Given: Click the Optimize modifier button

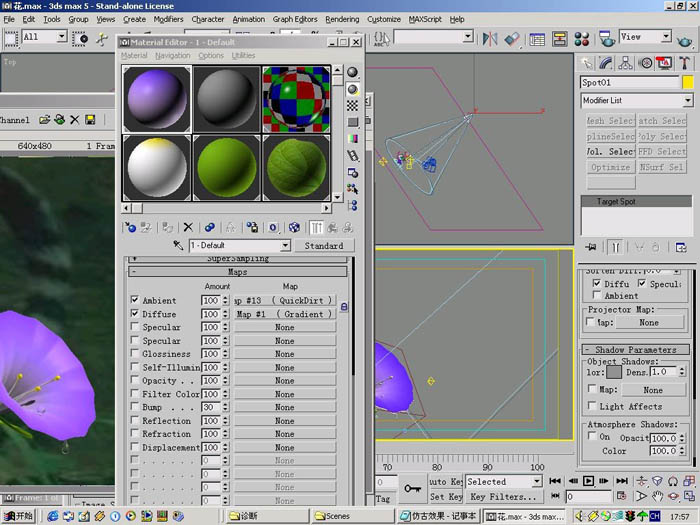Looking at the screenshot, I should (x=610, y=167).
